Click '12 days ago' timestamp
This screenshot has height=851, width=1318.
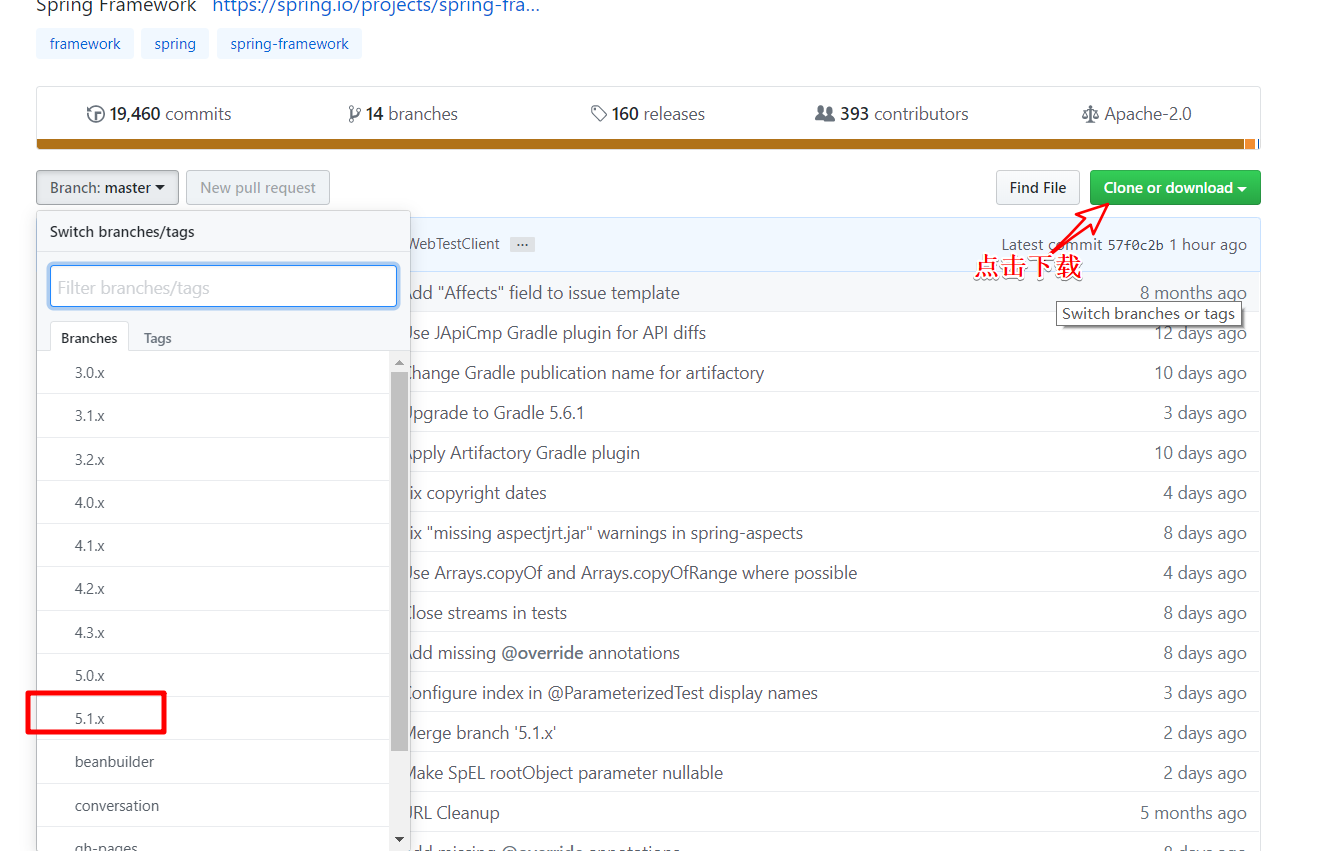coord(1200,333)
